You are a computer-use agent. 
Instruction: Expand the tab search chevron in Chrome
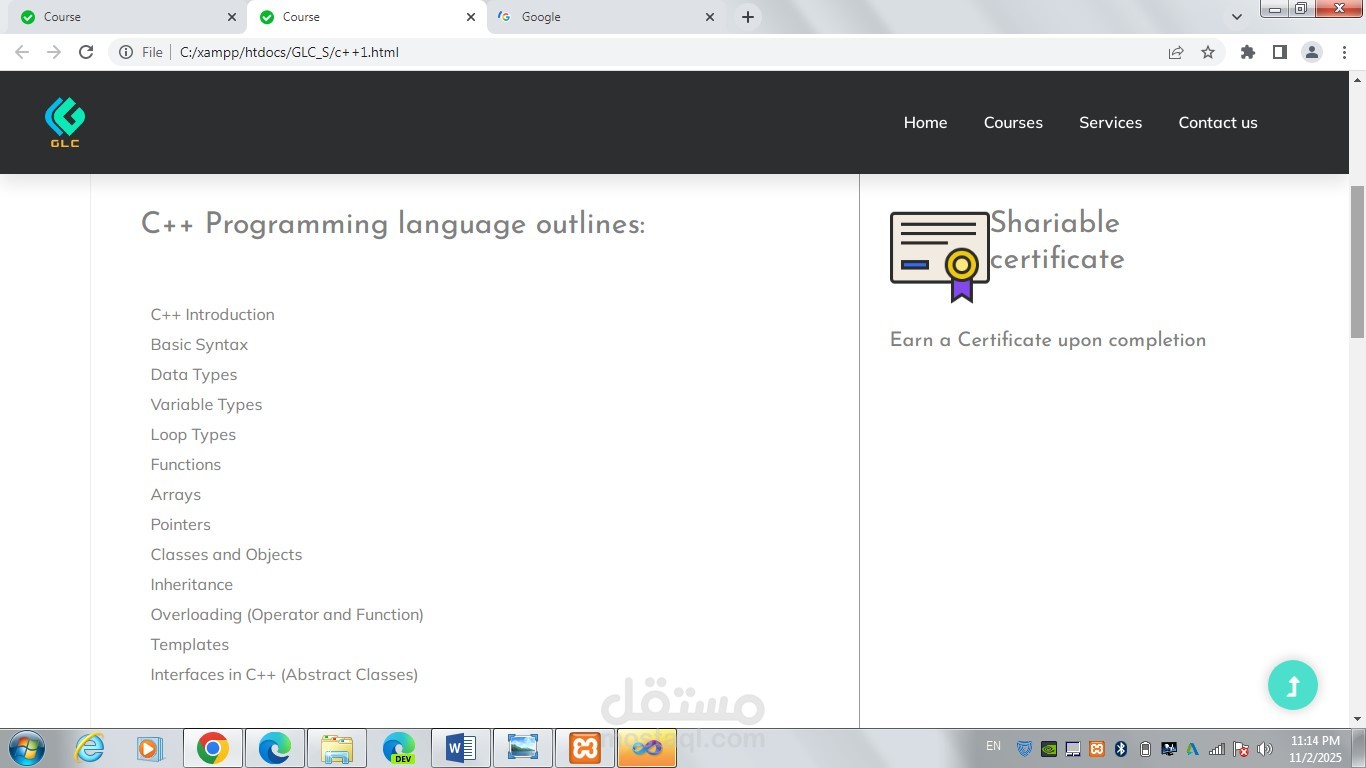[x=1237, y=17]
